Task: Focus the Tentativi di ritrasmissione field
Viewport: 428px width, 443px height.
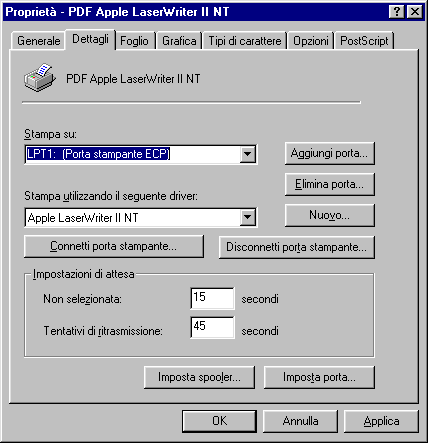Action: click(212, 327)
